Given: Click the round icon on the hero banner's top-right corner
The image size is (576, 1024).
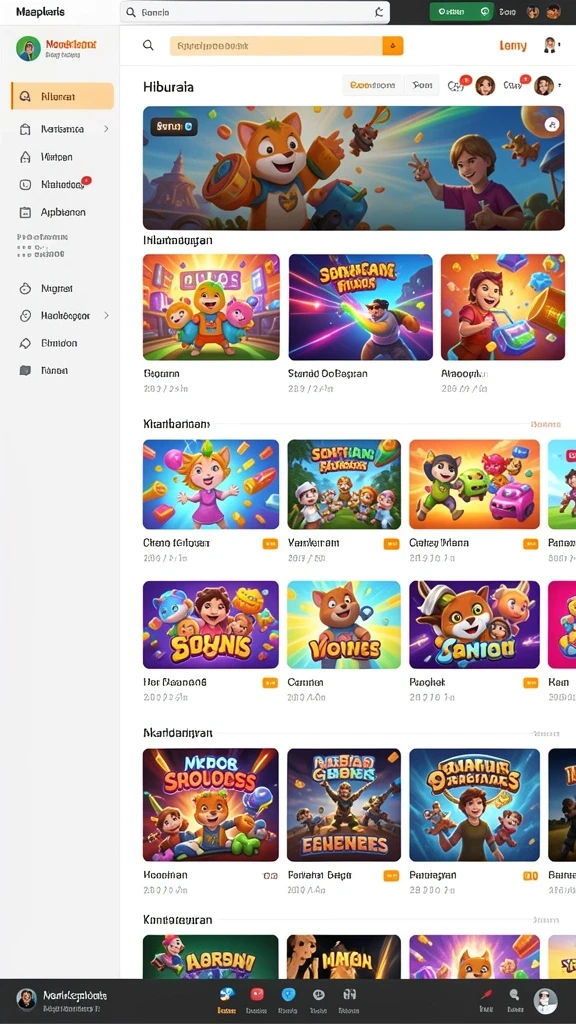Looking at the screenshot, I should [x=551, y=124].
